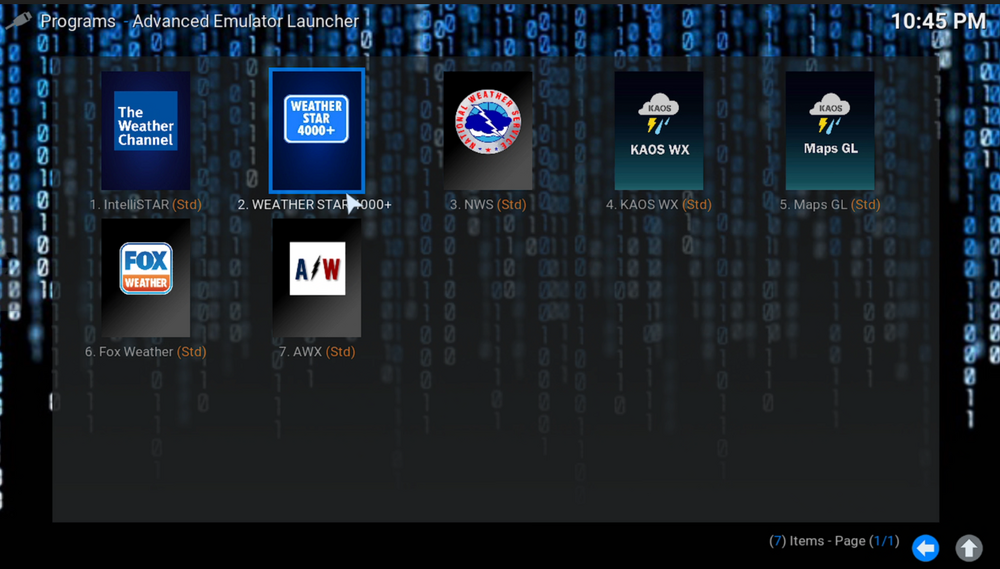Select the National Weather Service logo

click(x=488, y=129)
